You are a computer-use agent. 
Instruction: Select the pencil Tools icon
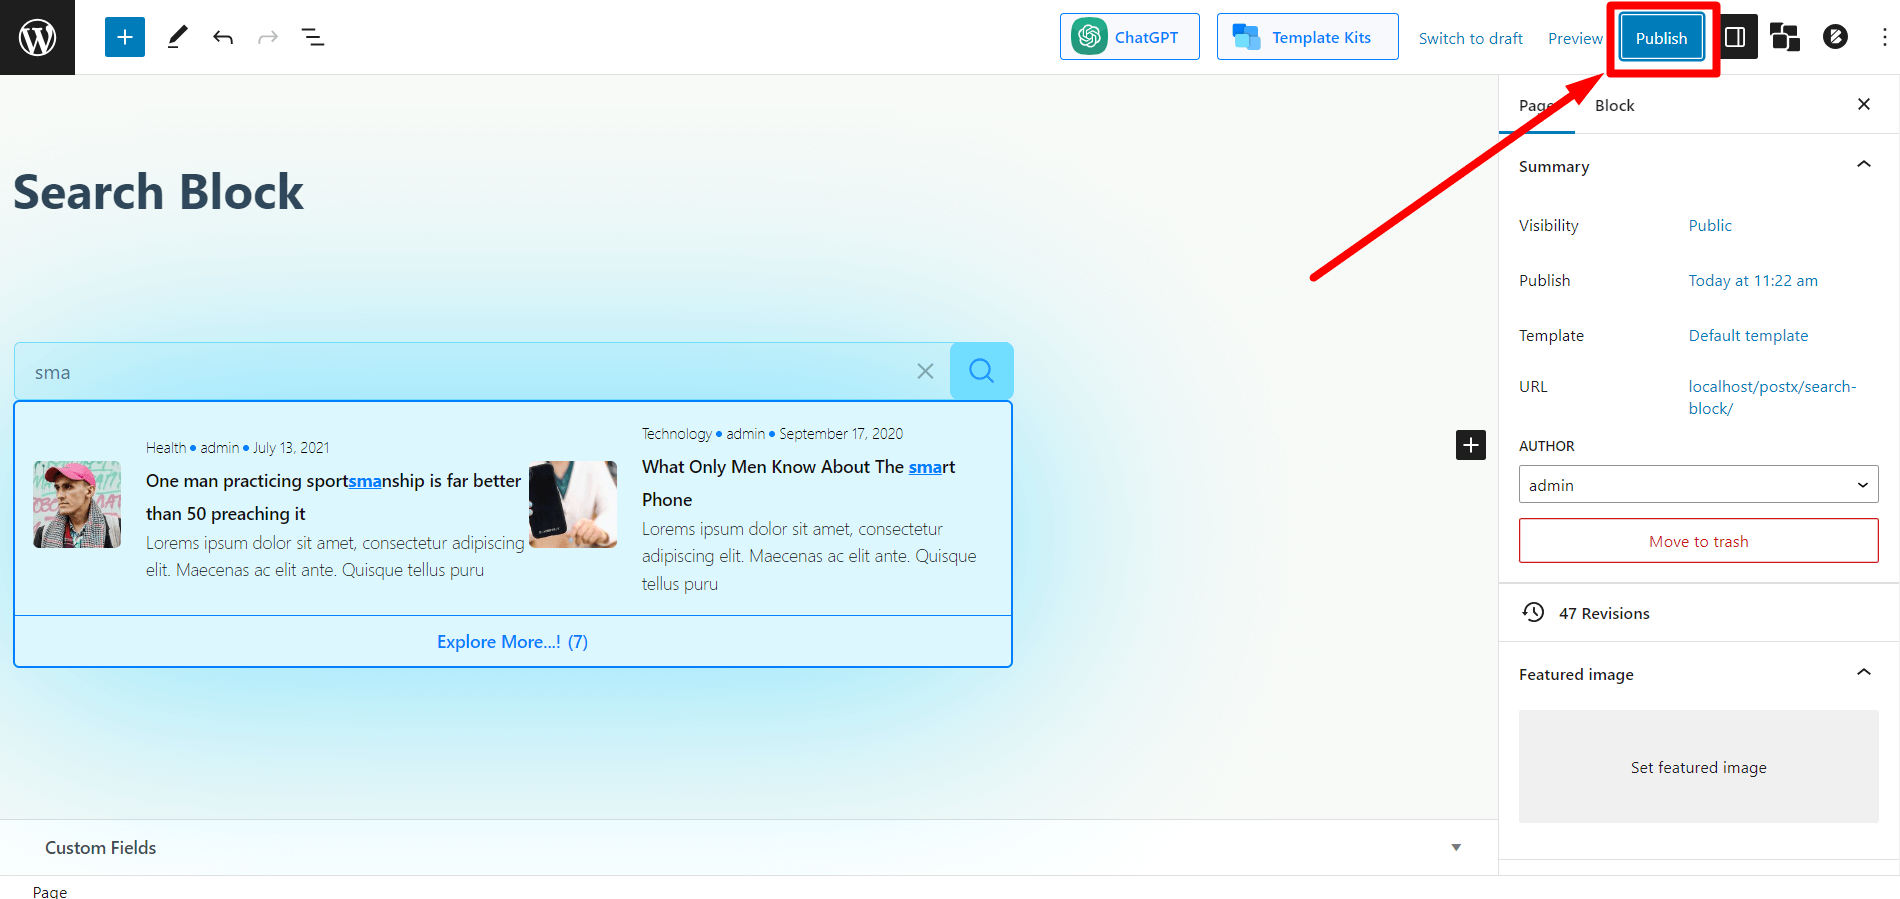click(177, 37)
